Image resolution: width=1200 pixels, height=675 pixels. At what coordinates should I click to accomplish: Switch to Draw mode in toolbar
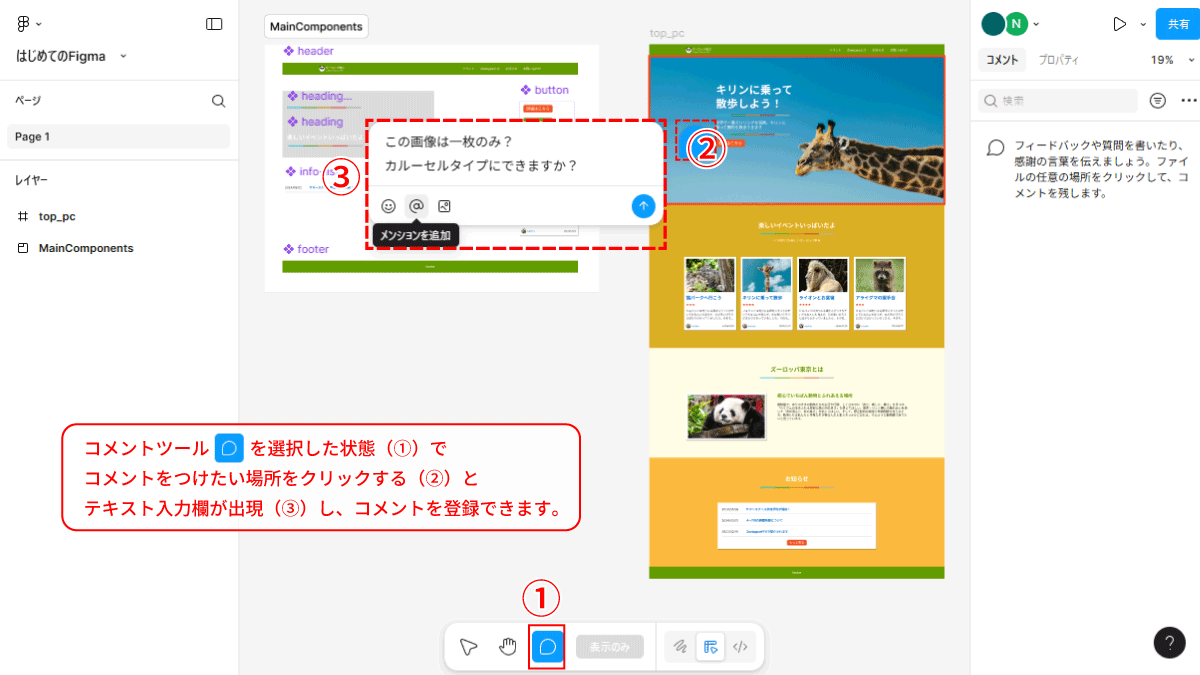680,646
